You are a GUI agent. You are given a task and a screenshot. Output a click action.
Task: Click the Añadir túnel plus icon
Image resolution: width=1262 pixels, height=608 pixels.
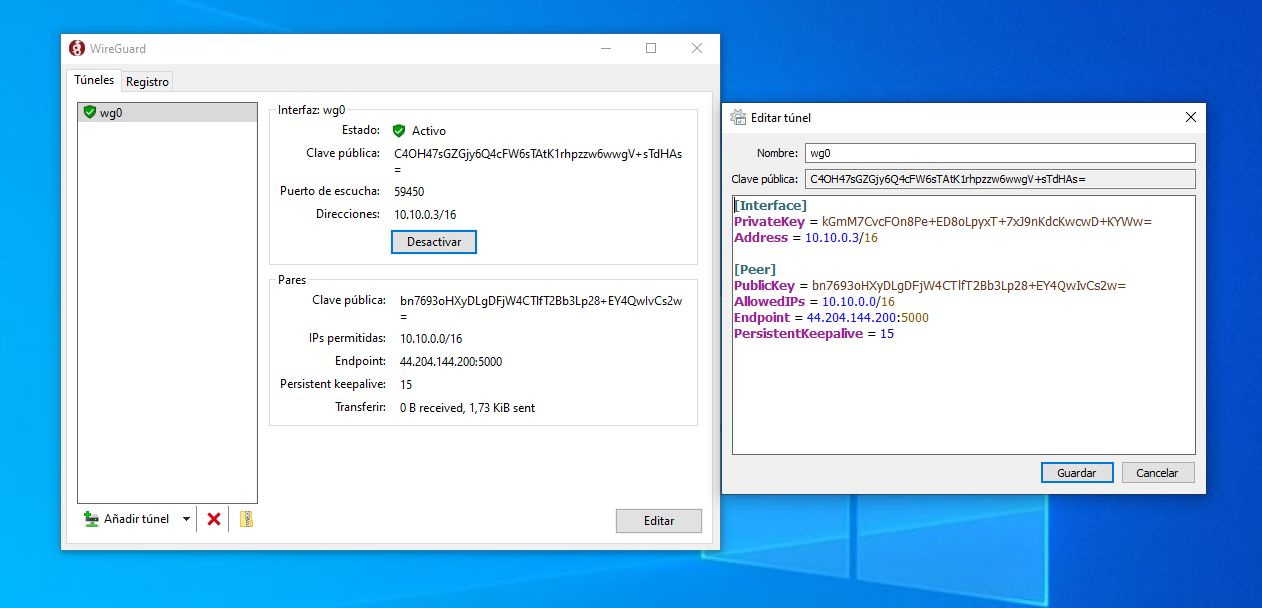[x=91, y=519]
